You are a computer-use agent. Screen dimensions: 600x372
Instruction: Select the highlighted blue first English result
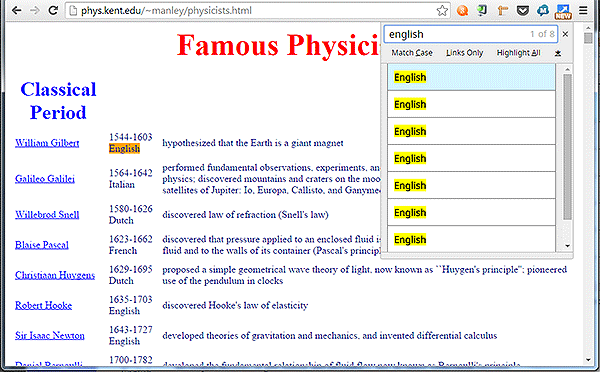tap(471, 77)
